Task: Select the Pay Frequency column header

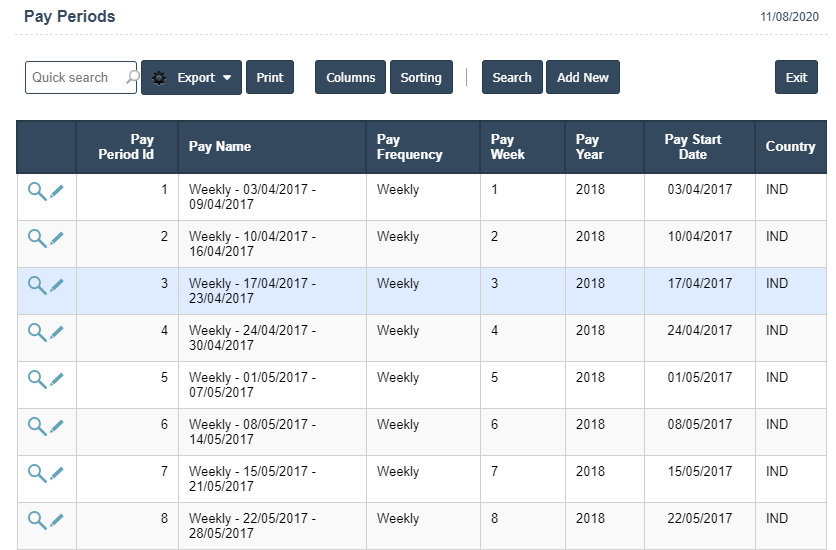Action: [409, 147]
